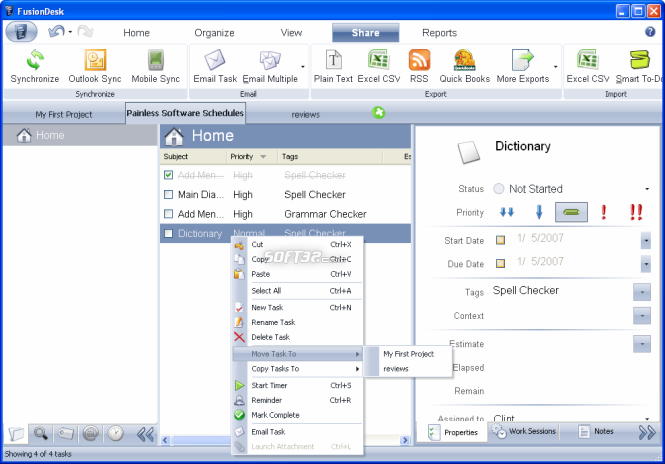This screenshot has height=464, width=665.
Task: Open the Status dropdown arrow
Action: pos(647,189)
